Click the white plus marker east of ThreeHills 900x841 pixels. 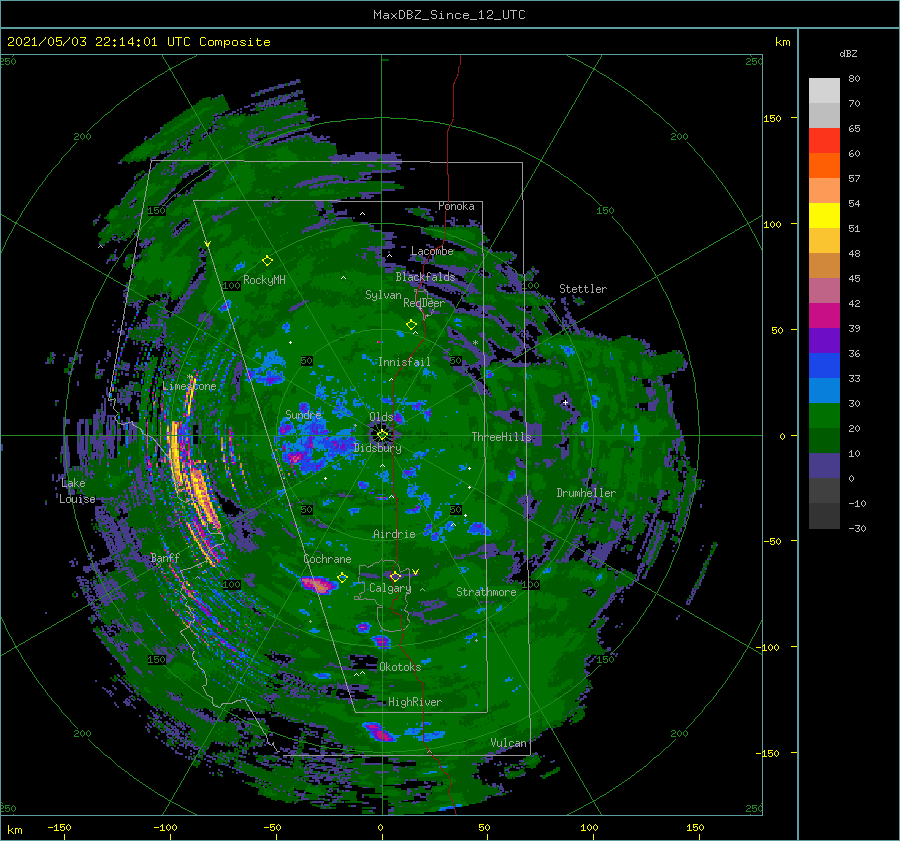[x=565, y=402]
